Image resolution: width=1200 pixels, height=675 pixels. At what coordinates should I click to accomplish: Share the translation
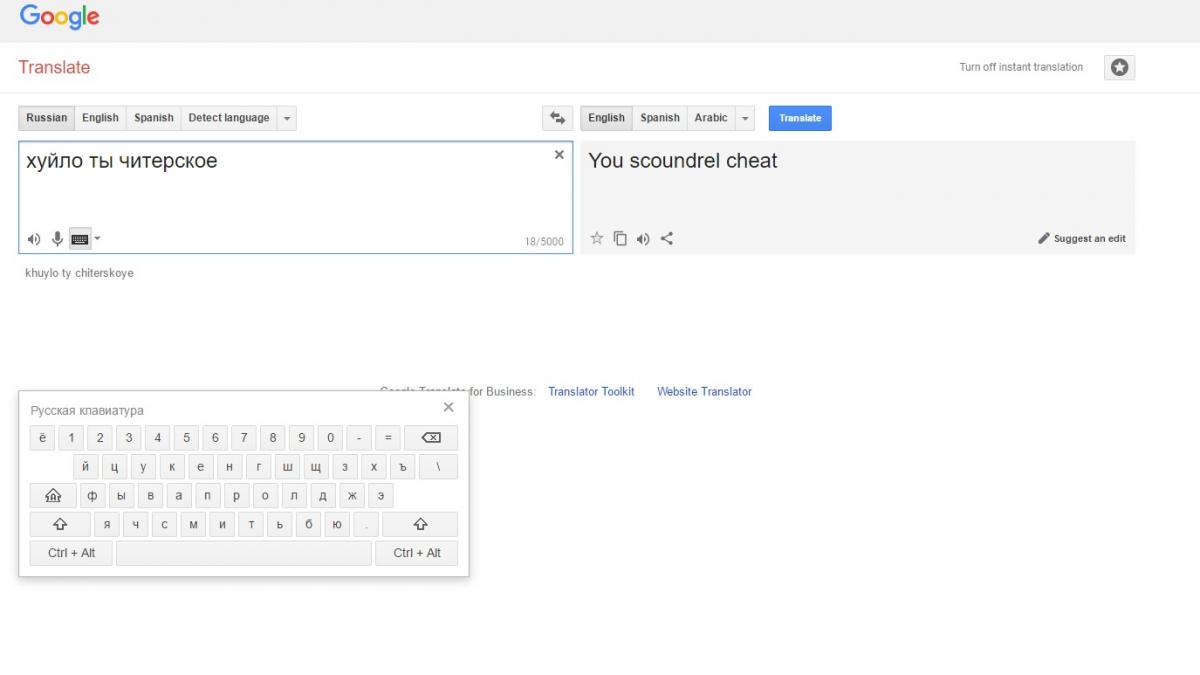(667, 238)
